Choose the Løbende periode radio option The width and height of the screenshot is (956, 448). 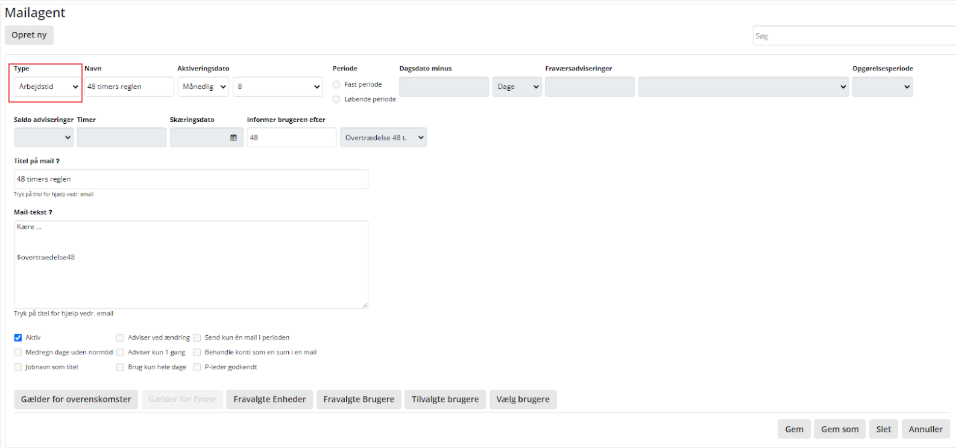coord(336,99)
